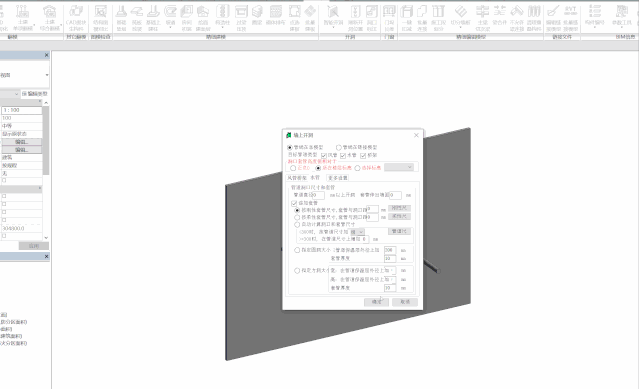
Task: Collapse the second properties group header arrow
Action: coord(40,188)
